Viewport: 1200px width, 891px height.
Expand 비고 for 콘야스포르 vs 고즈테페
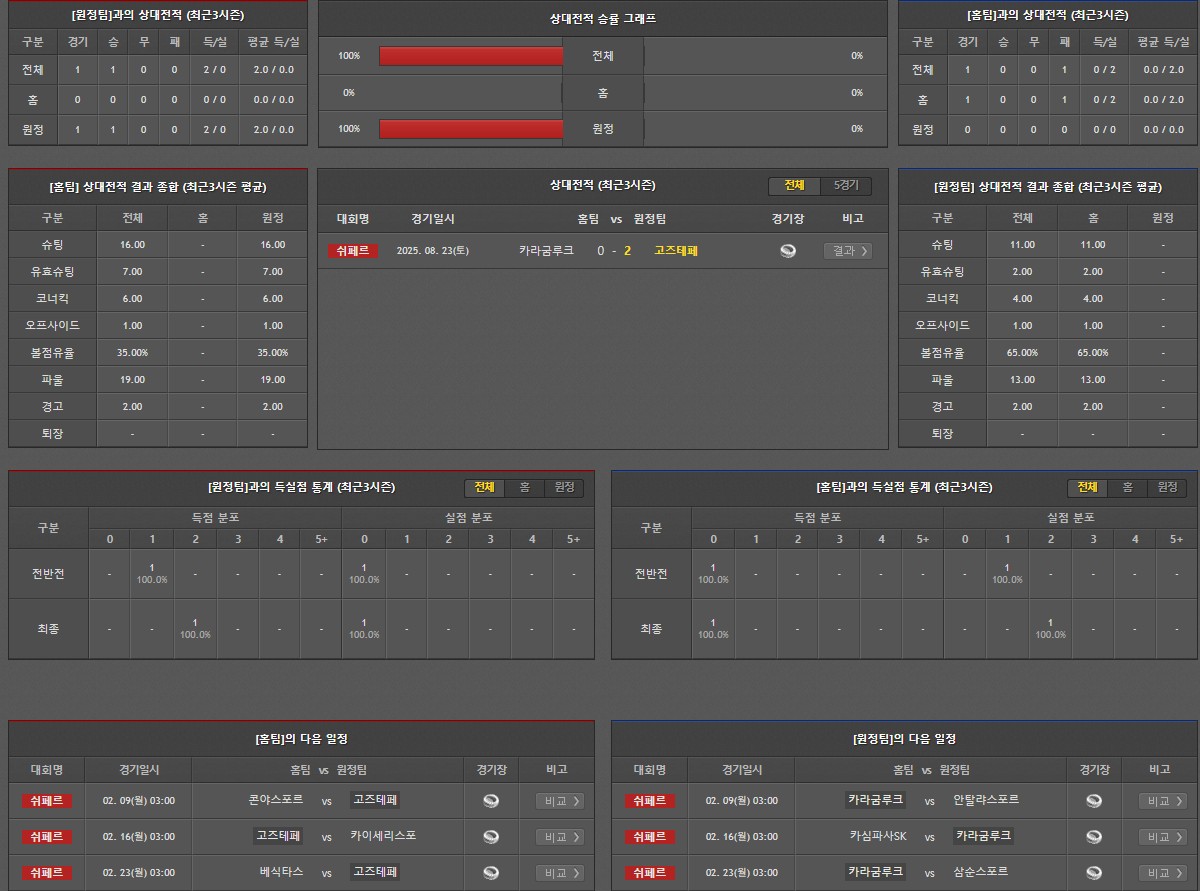[x=559, y=801]
